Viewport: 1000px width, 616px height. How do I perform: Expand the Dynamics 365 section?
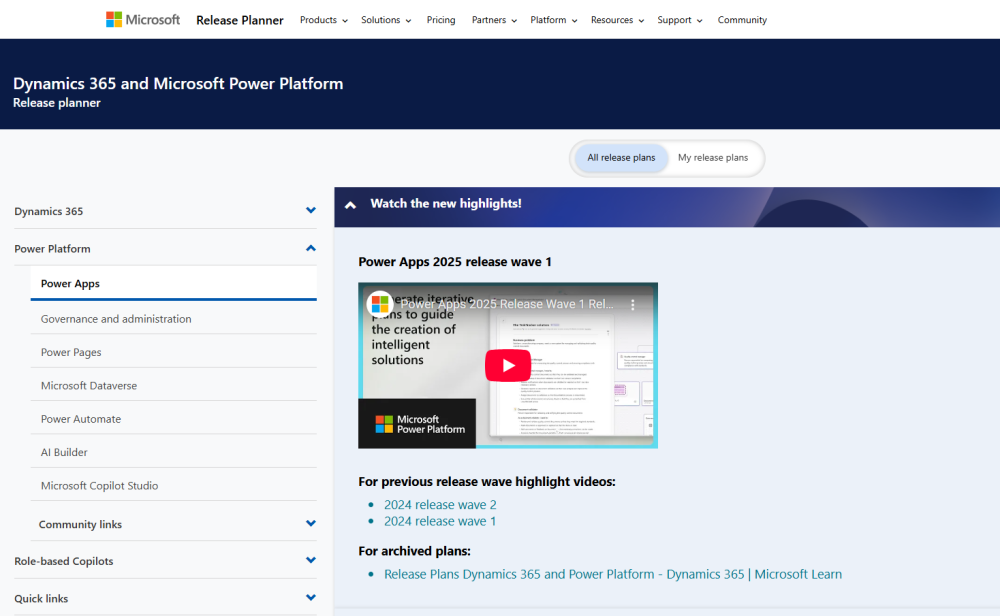pos(310,210)
